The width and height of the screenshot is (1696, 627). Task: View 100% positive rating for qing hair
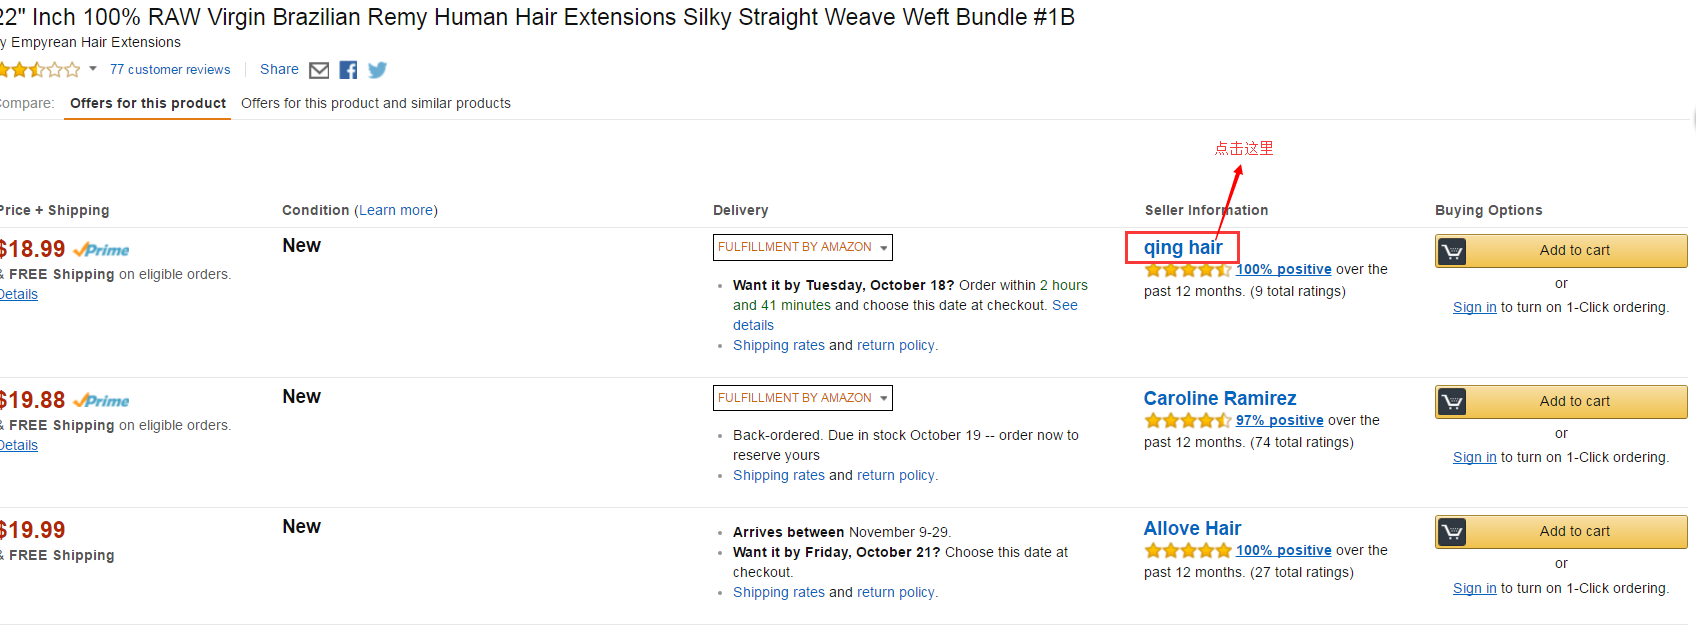coord(1284,269)
